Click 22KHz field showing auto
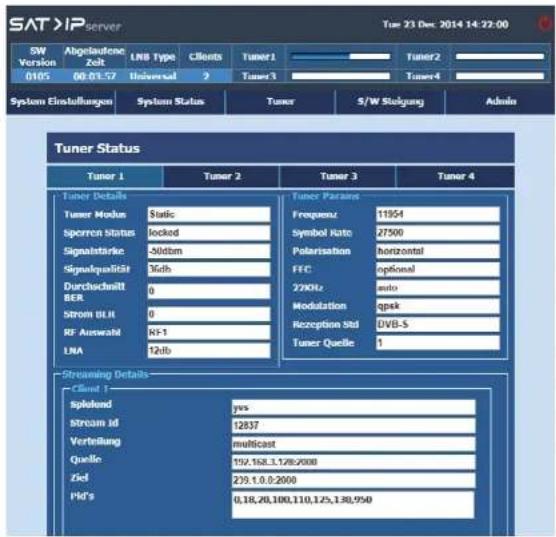556x537 pixels. click(x=438, y=288)
